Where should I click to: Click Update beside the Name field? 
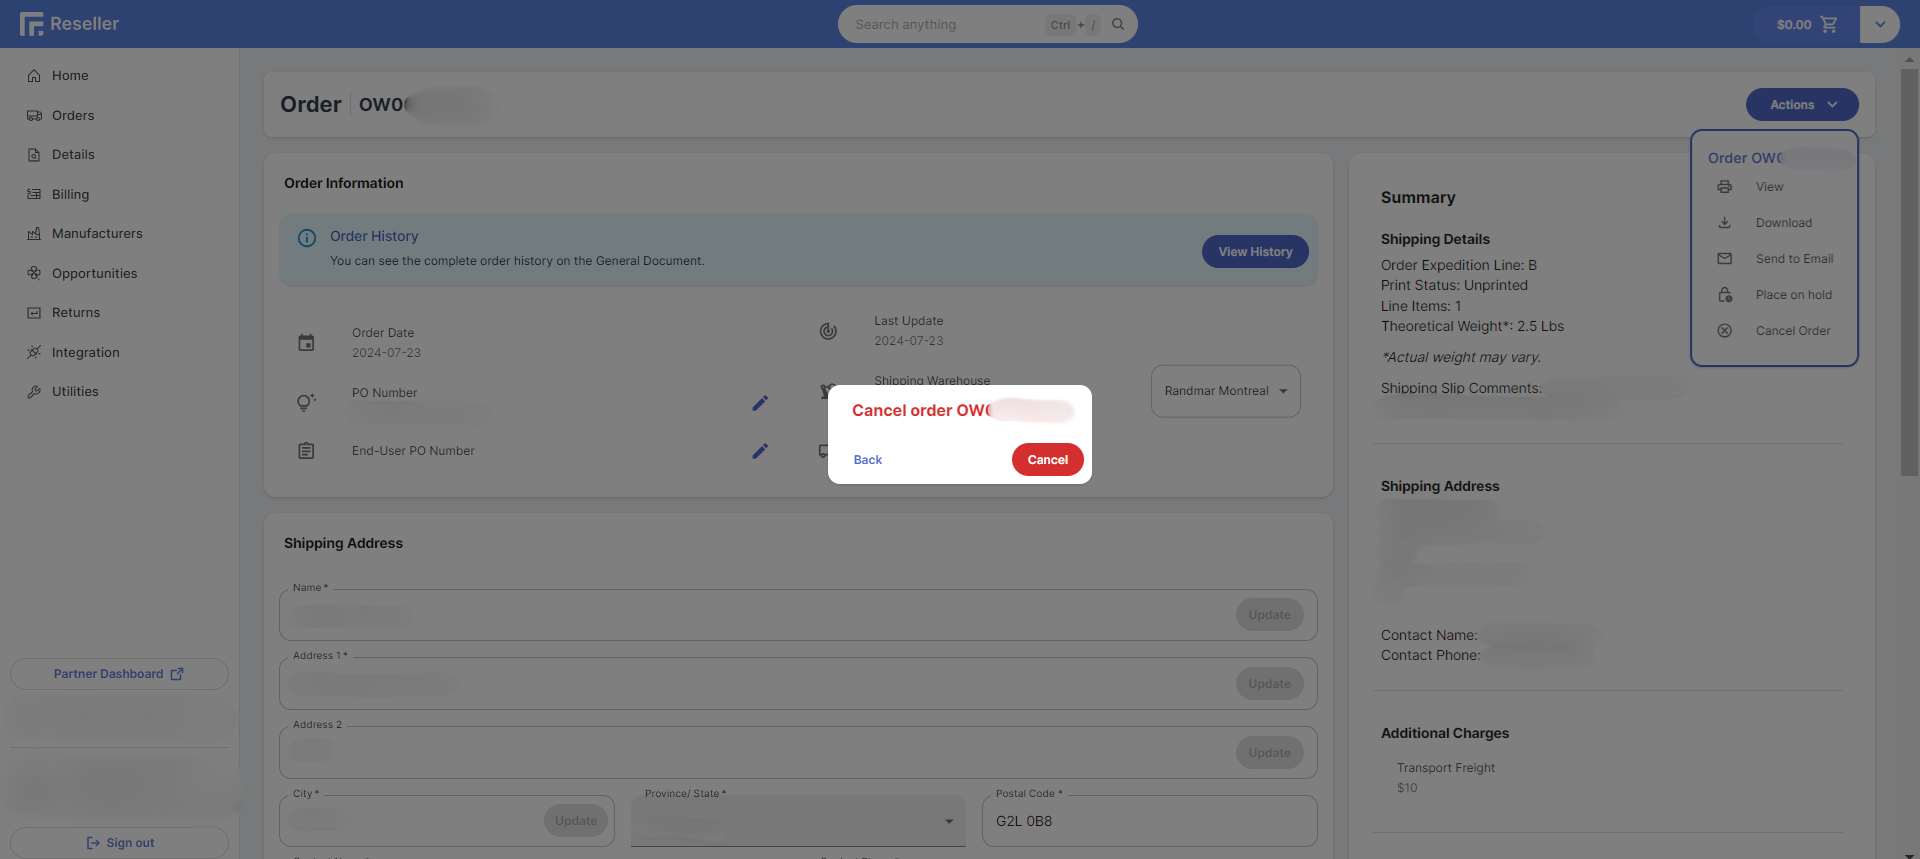pos(1269,615)
